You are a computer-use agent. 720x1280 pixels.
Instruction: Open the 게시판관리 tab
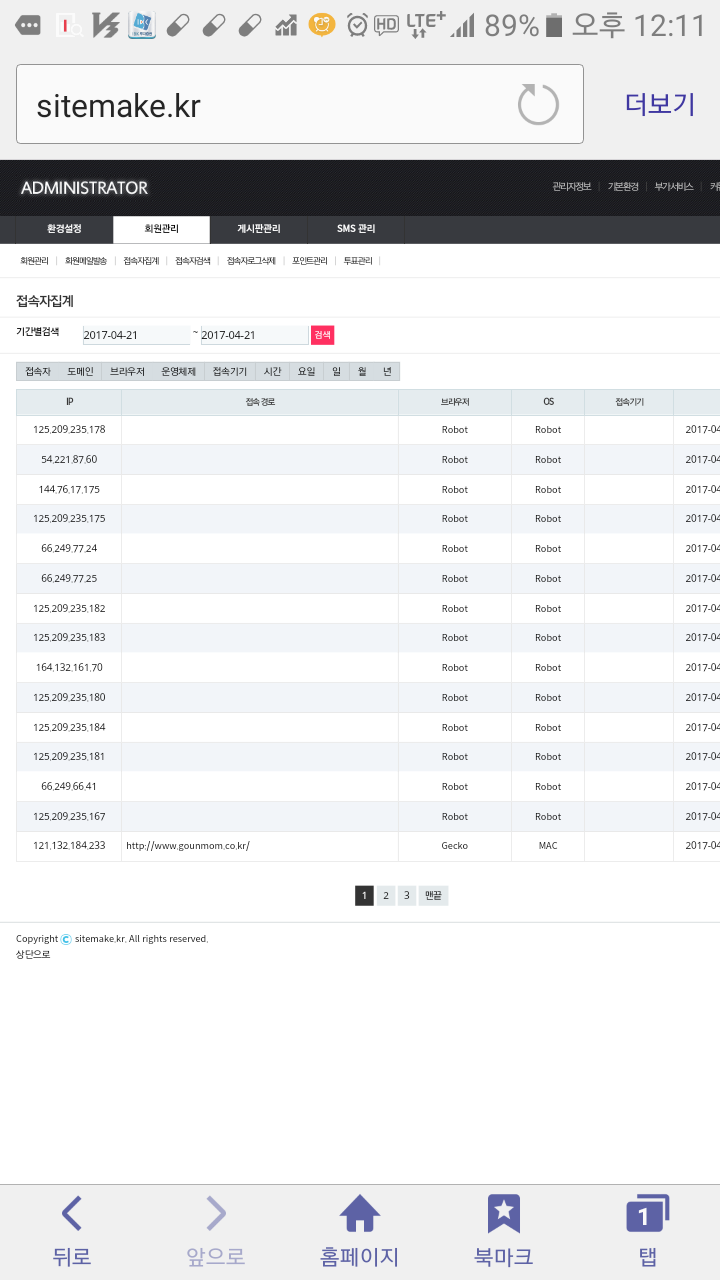258,229
